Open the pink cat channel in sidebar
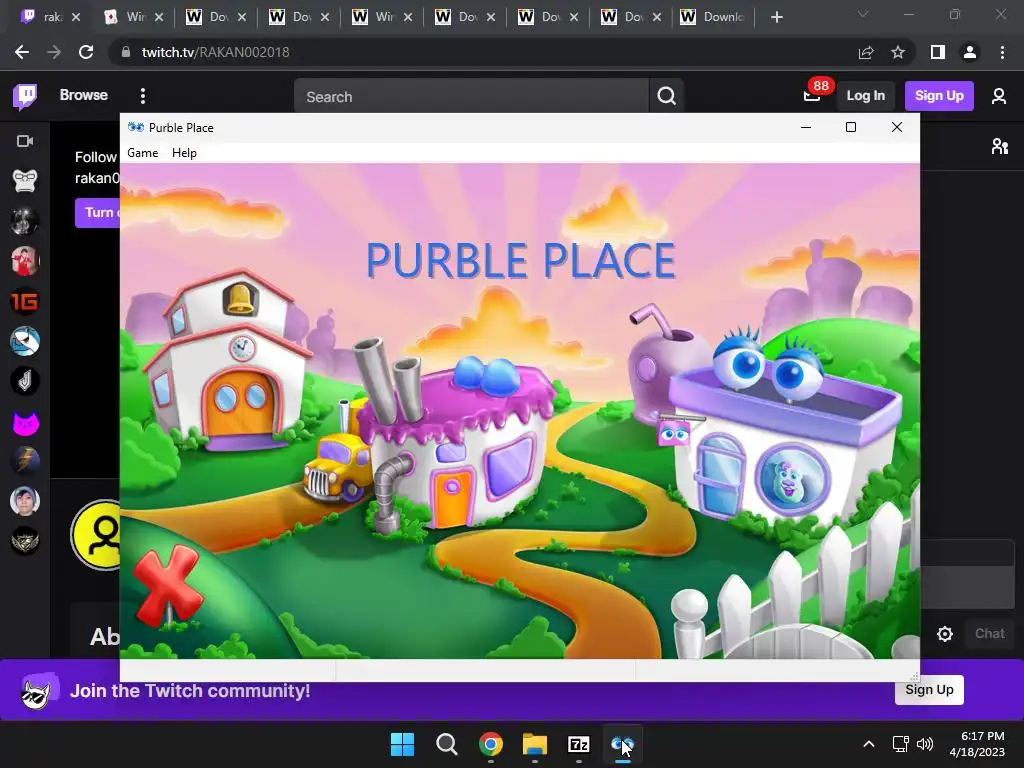 [x=25, y=422]
